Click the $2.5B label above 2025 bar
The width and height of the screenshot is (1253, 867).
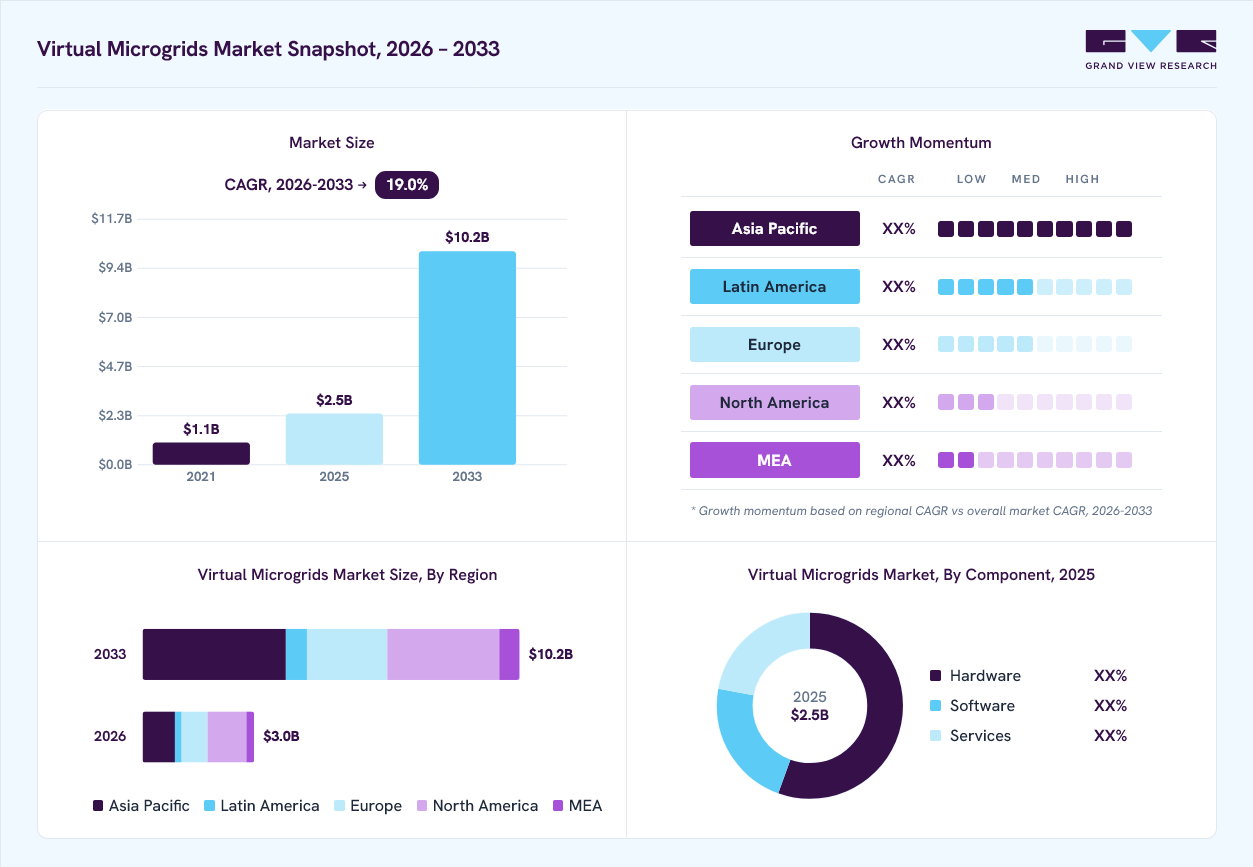[x=334, y=400]
